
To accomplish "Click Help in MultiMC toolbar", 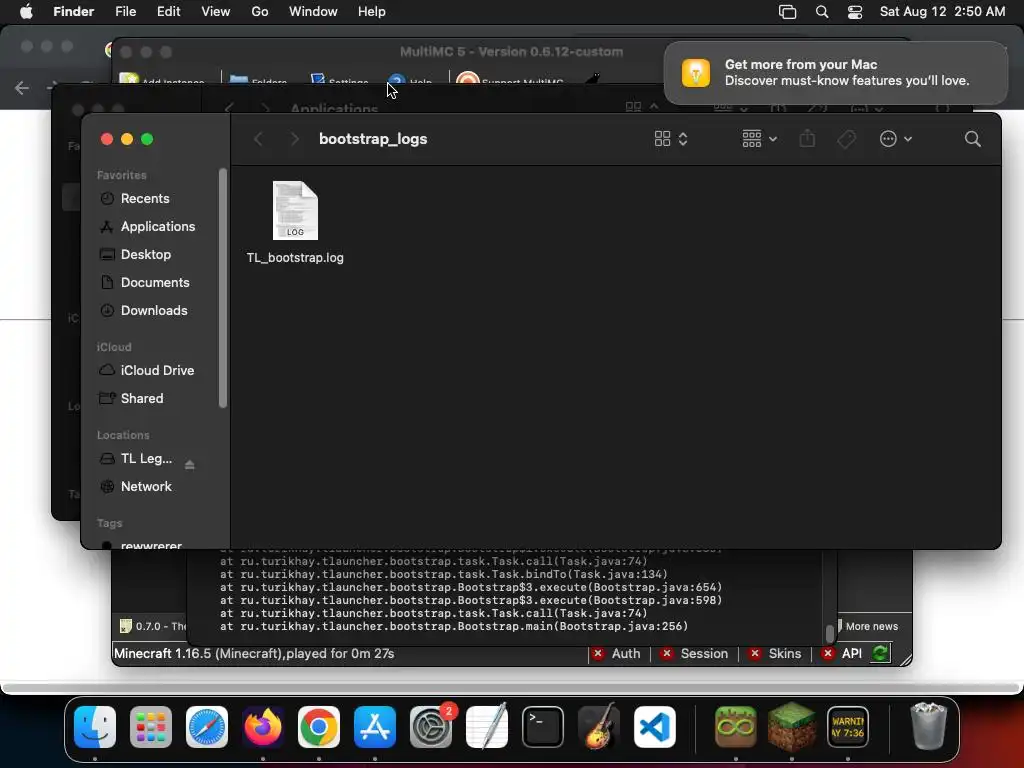I will coord(410,81).
